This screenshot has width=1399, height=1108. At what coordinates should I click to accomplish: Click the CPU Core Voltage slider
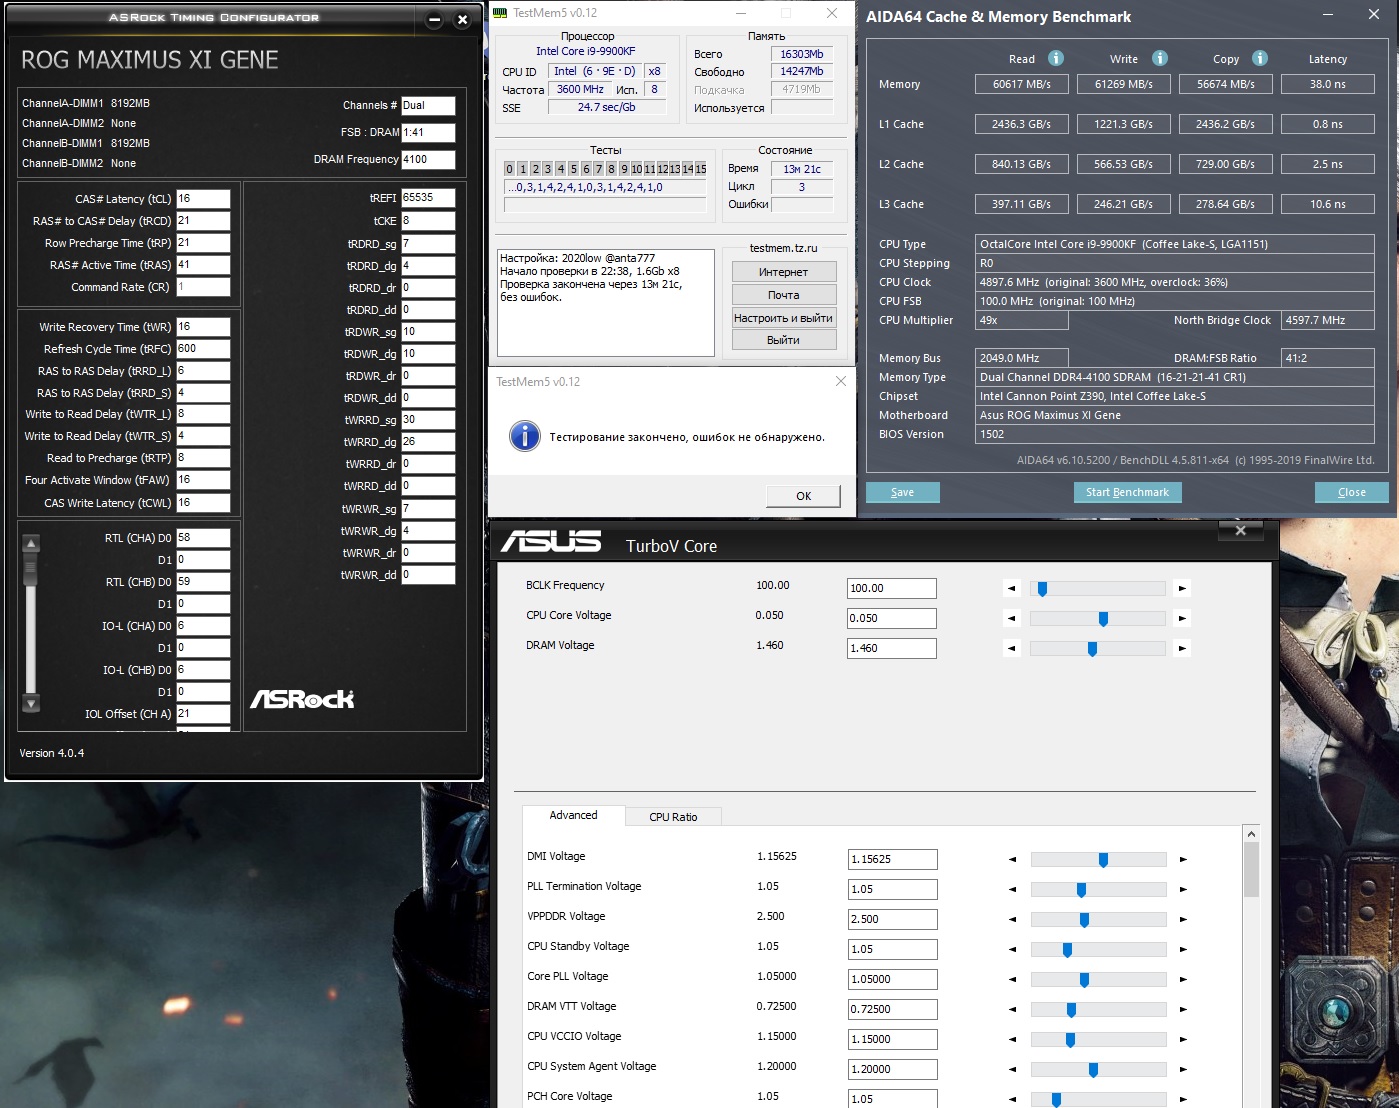click(x=1097, y=619)
